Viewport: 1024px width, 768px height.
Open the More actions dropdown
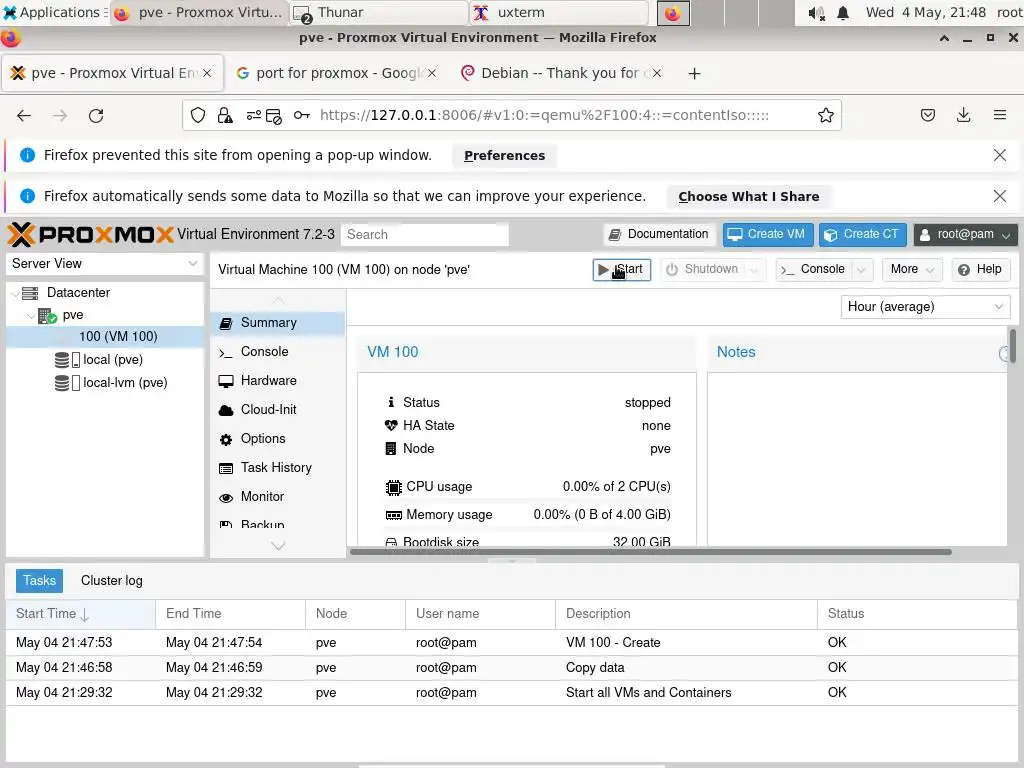(x=912, y=270)
